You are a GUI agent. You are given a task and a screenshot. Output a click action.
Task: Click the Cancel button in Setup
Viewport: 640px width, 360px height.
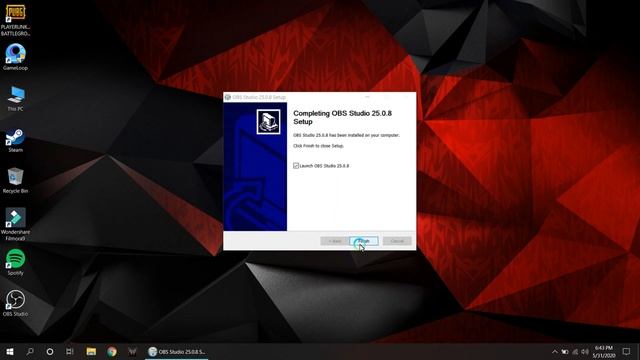(397, 241)
